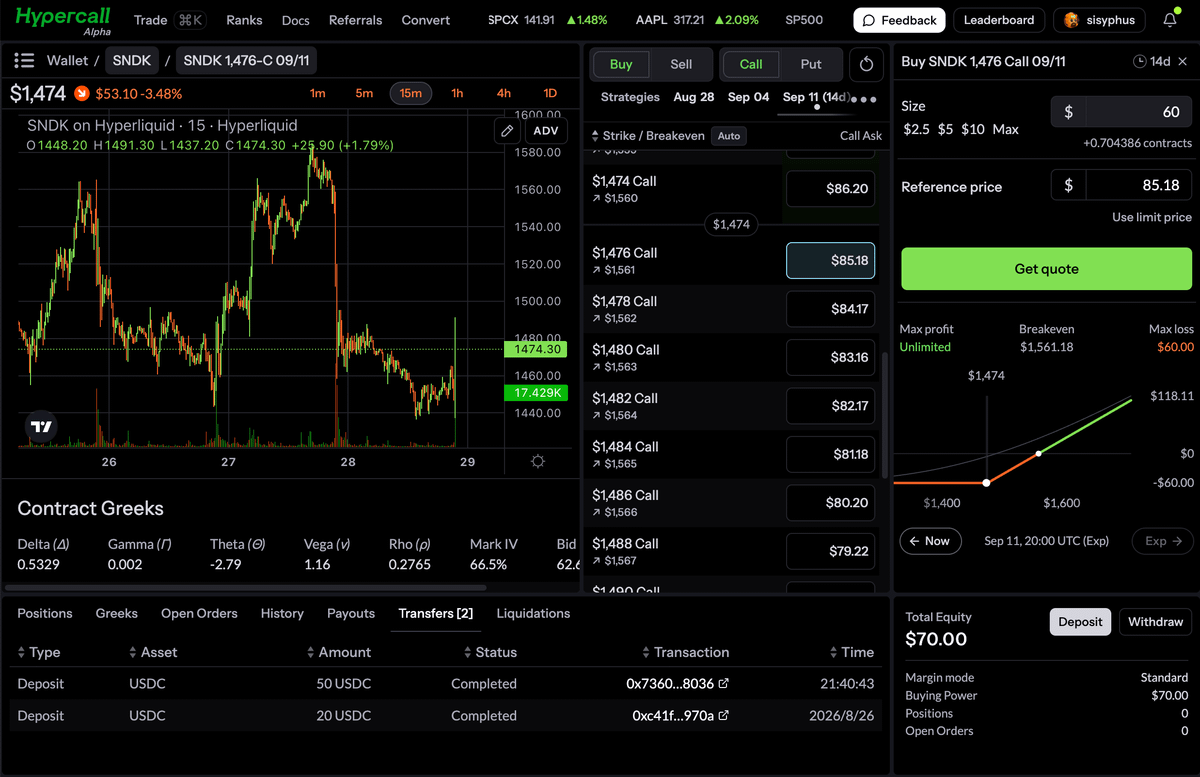The image size is (1200, 777).
Task: Open the Convert page
Action: coord(426,20)
